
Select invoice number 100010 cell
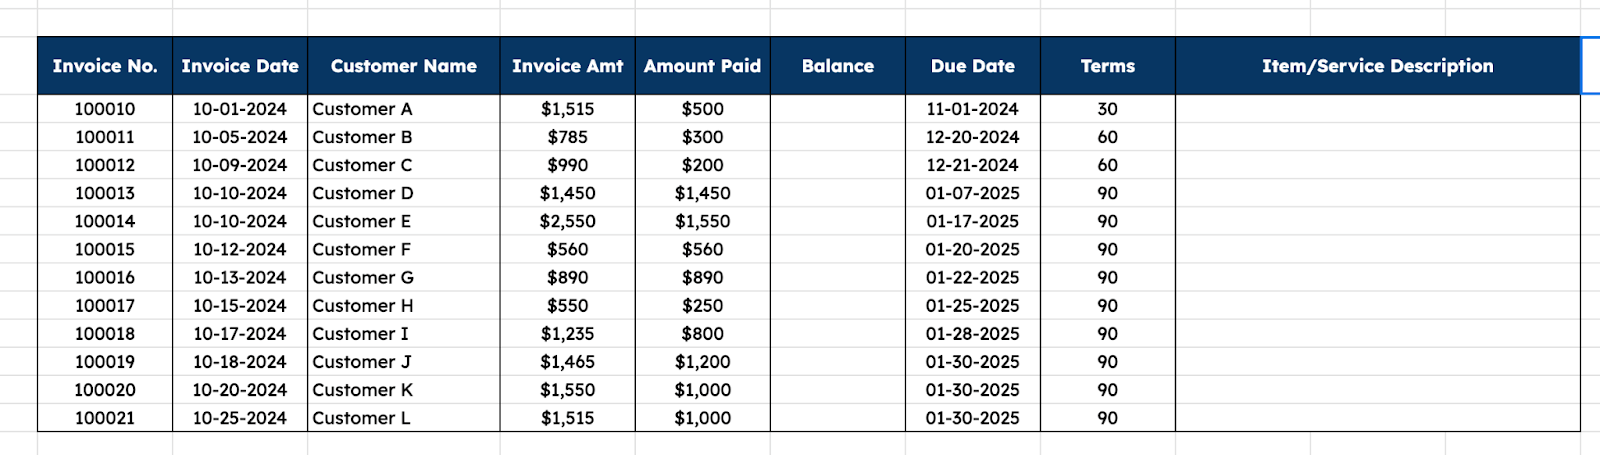pyautogui.click(x=105, y=109)
